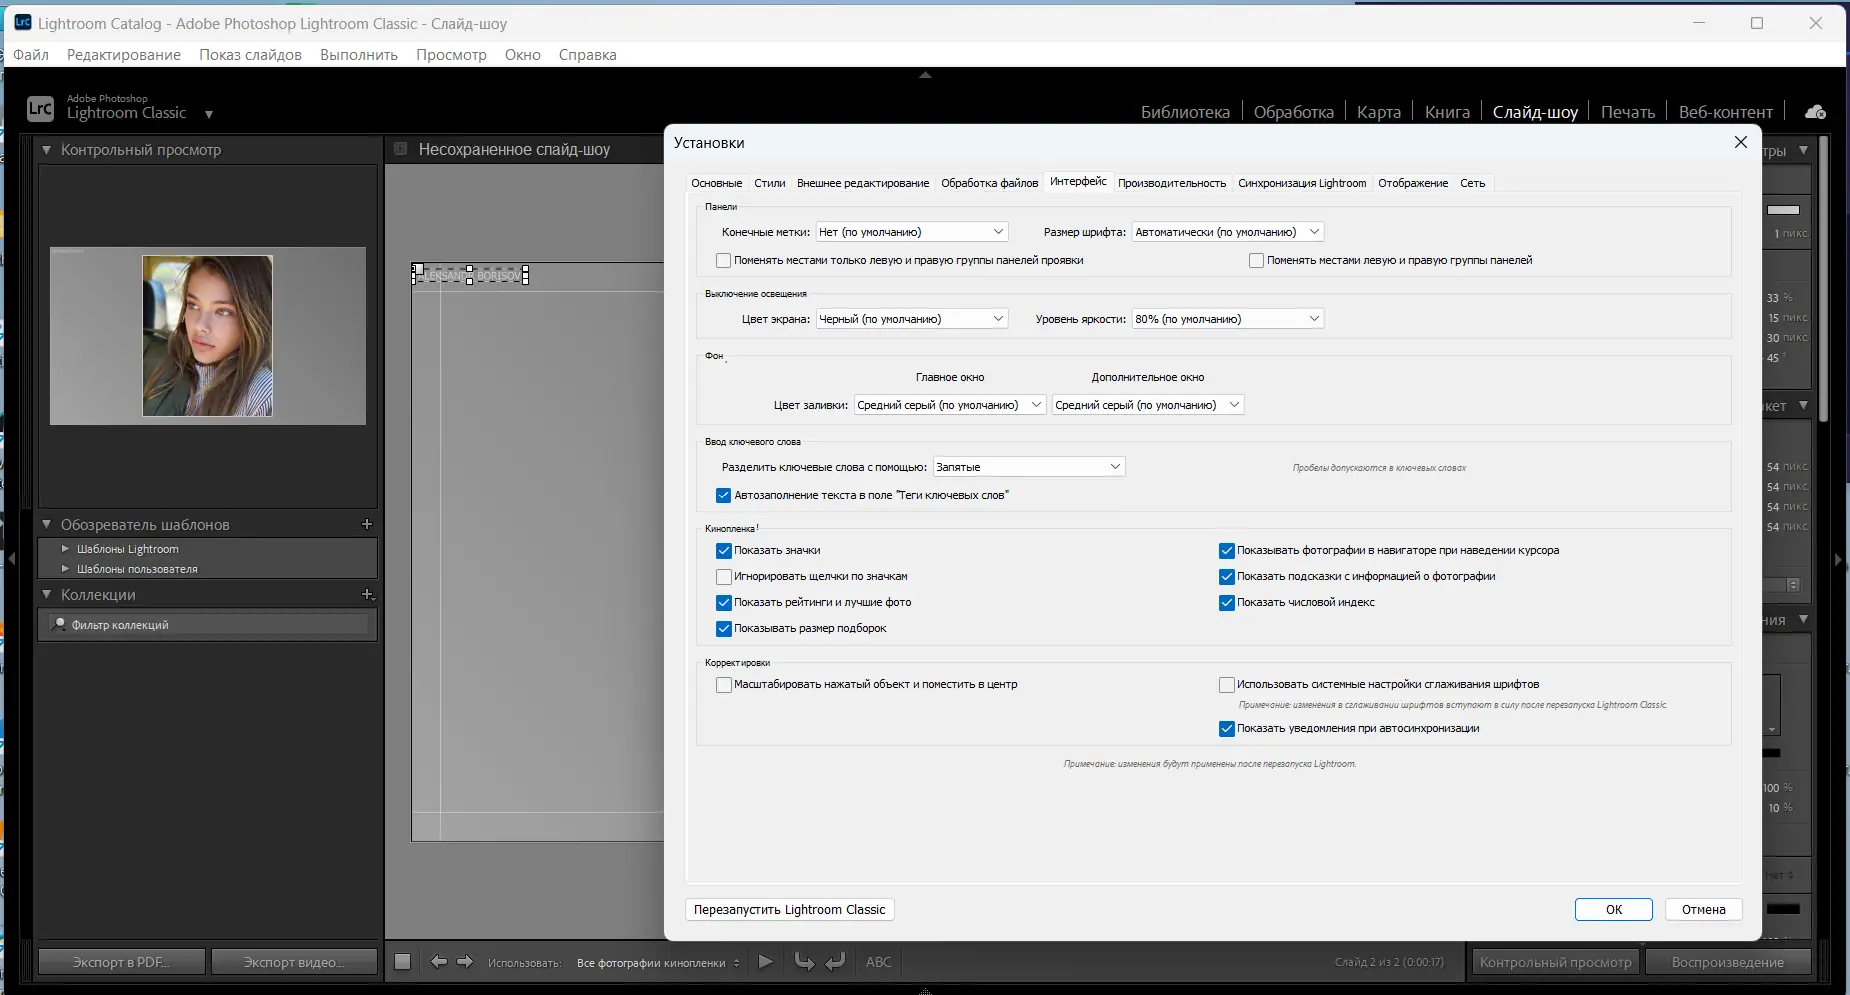This screenshot has width=1850, height=995.
Task: Uncheck Показать подсказки с информацией о фотографии
Action: coord(1227,576)
